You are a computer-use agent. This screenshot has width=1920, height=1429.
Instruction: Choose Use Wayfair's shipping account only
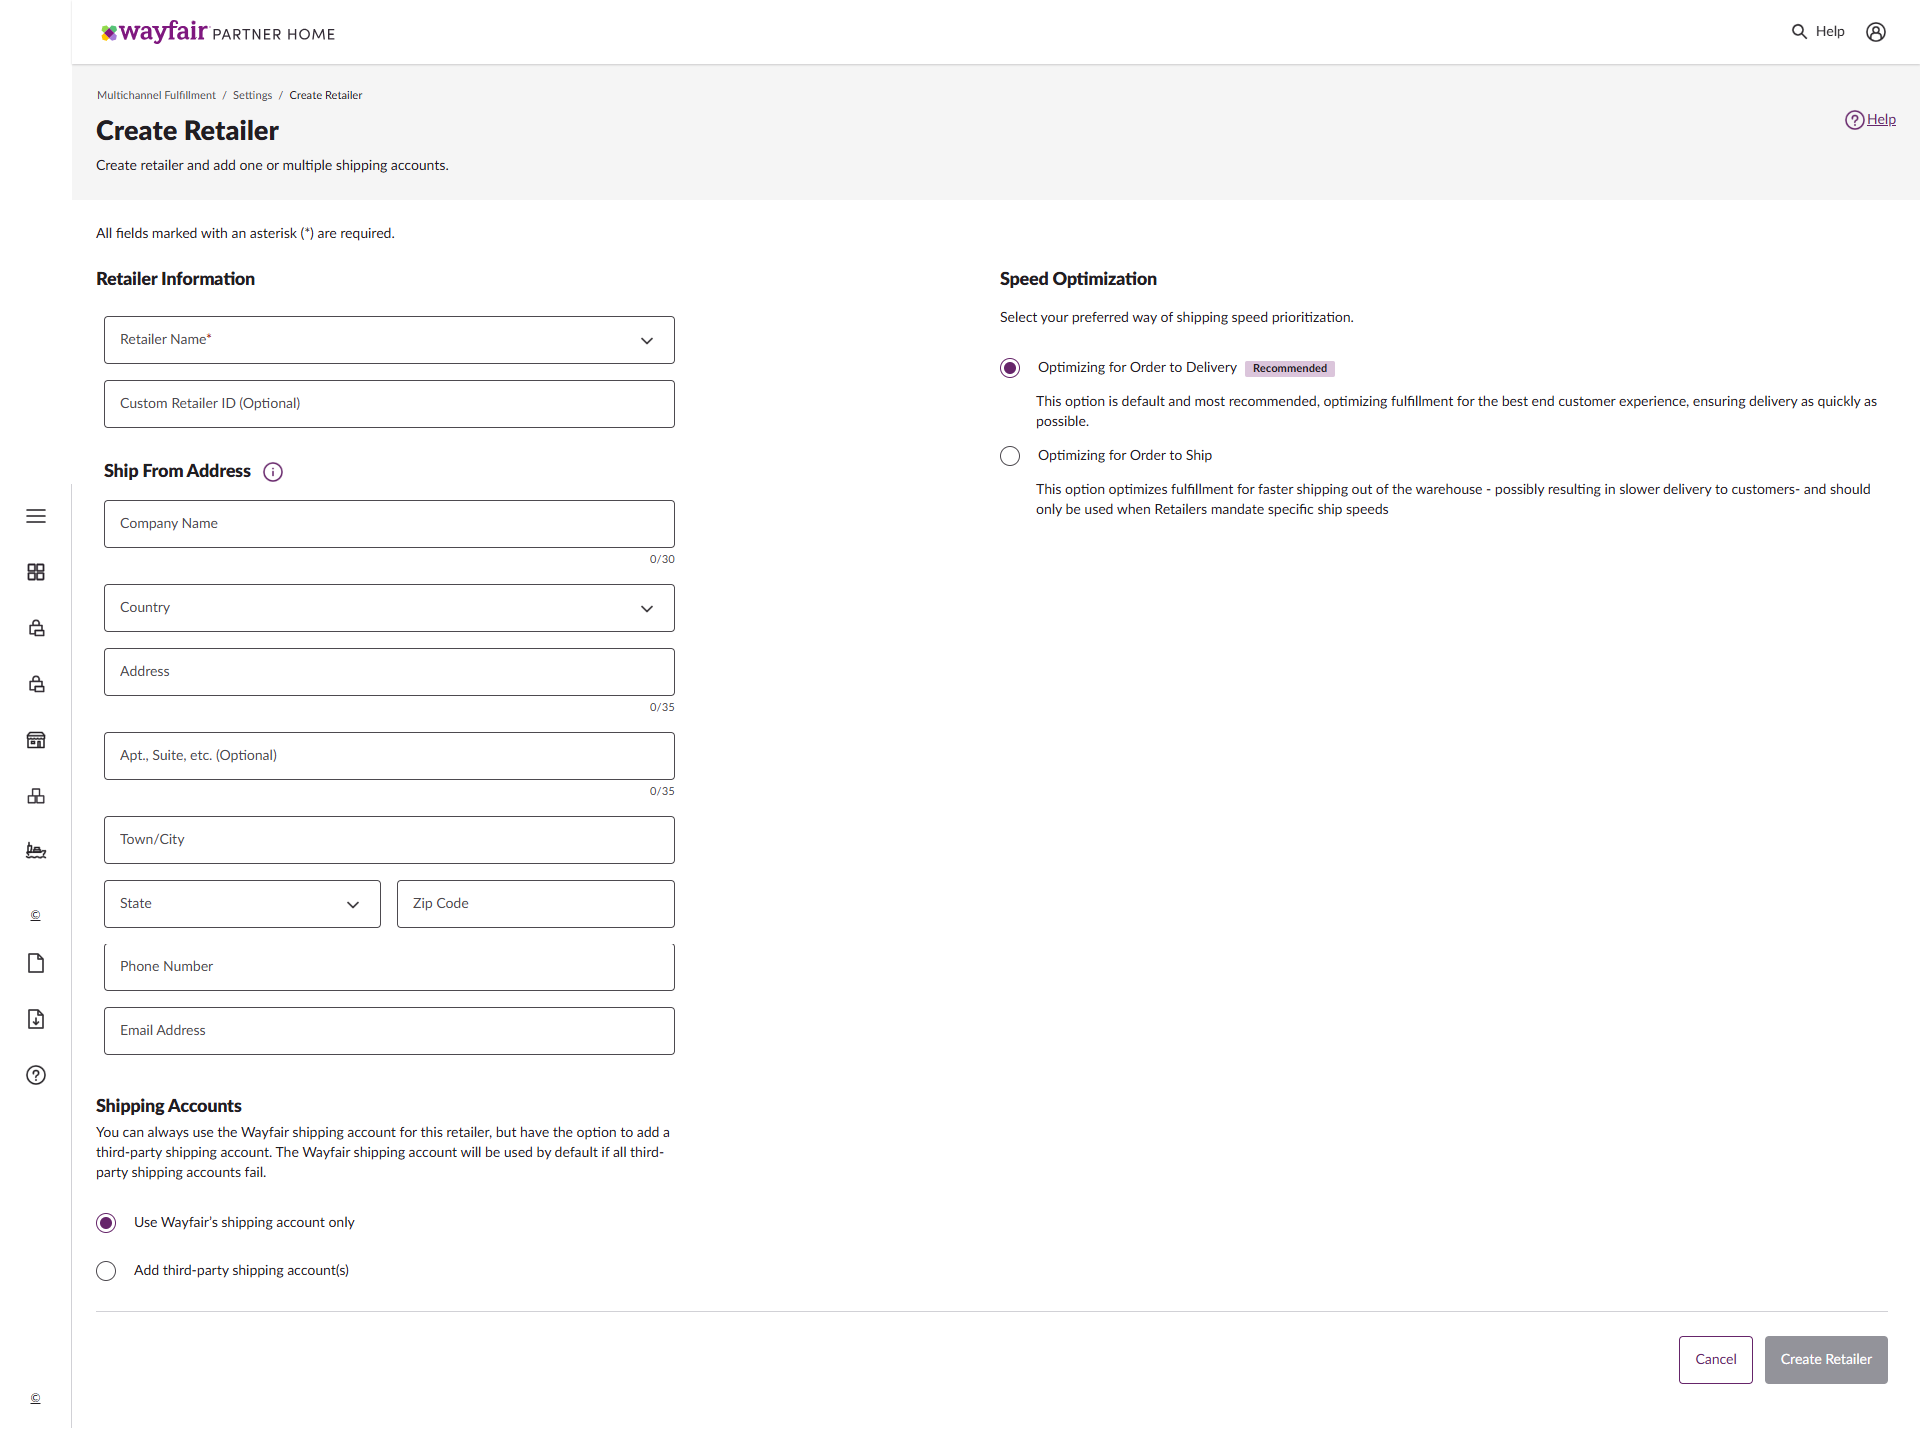(106, 1223)
